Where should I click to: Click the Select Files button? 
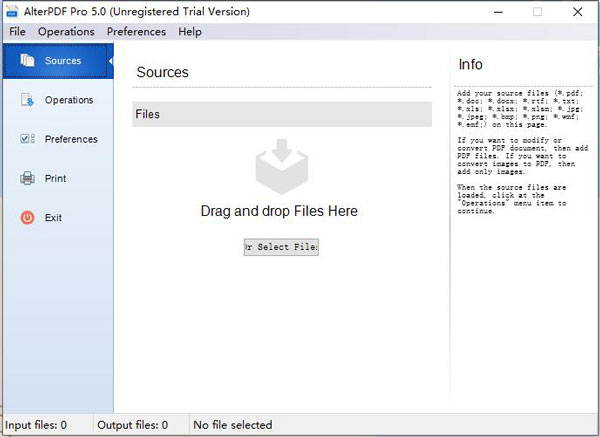point(281,247)
